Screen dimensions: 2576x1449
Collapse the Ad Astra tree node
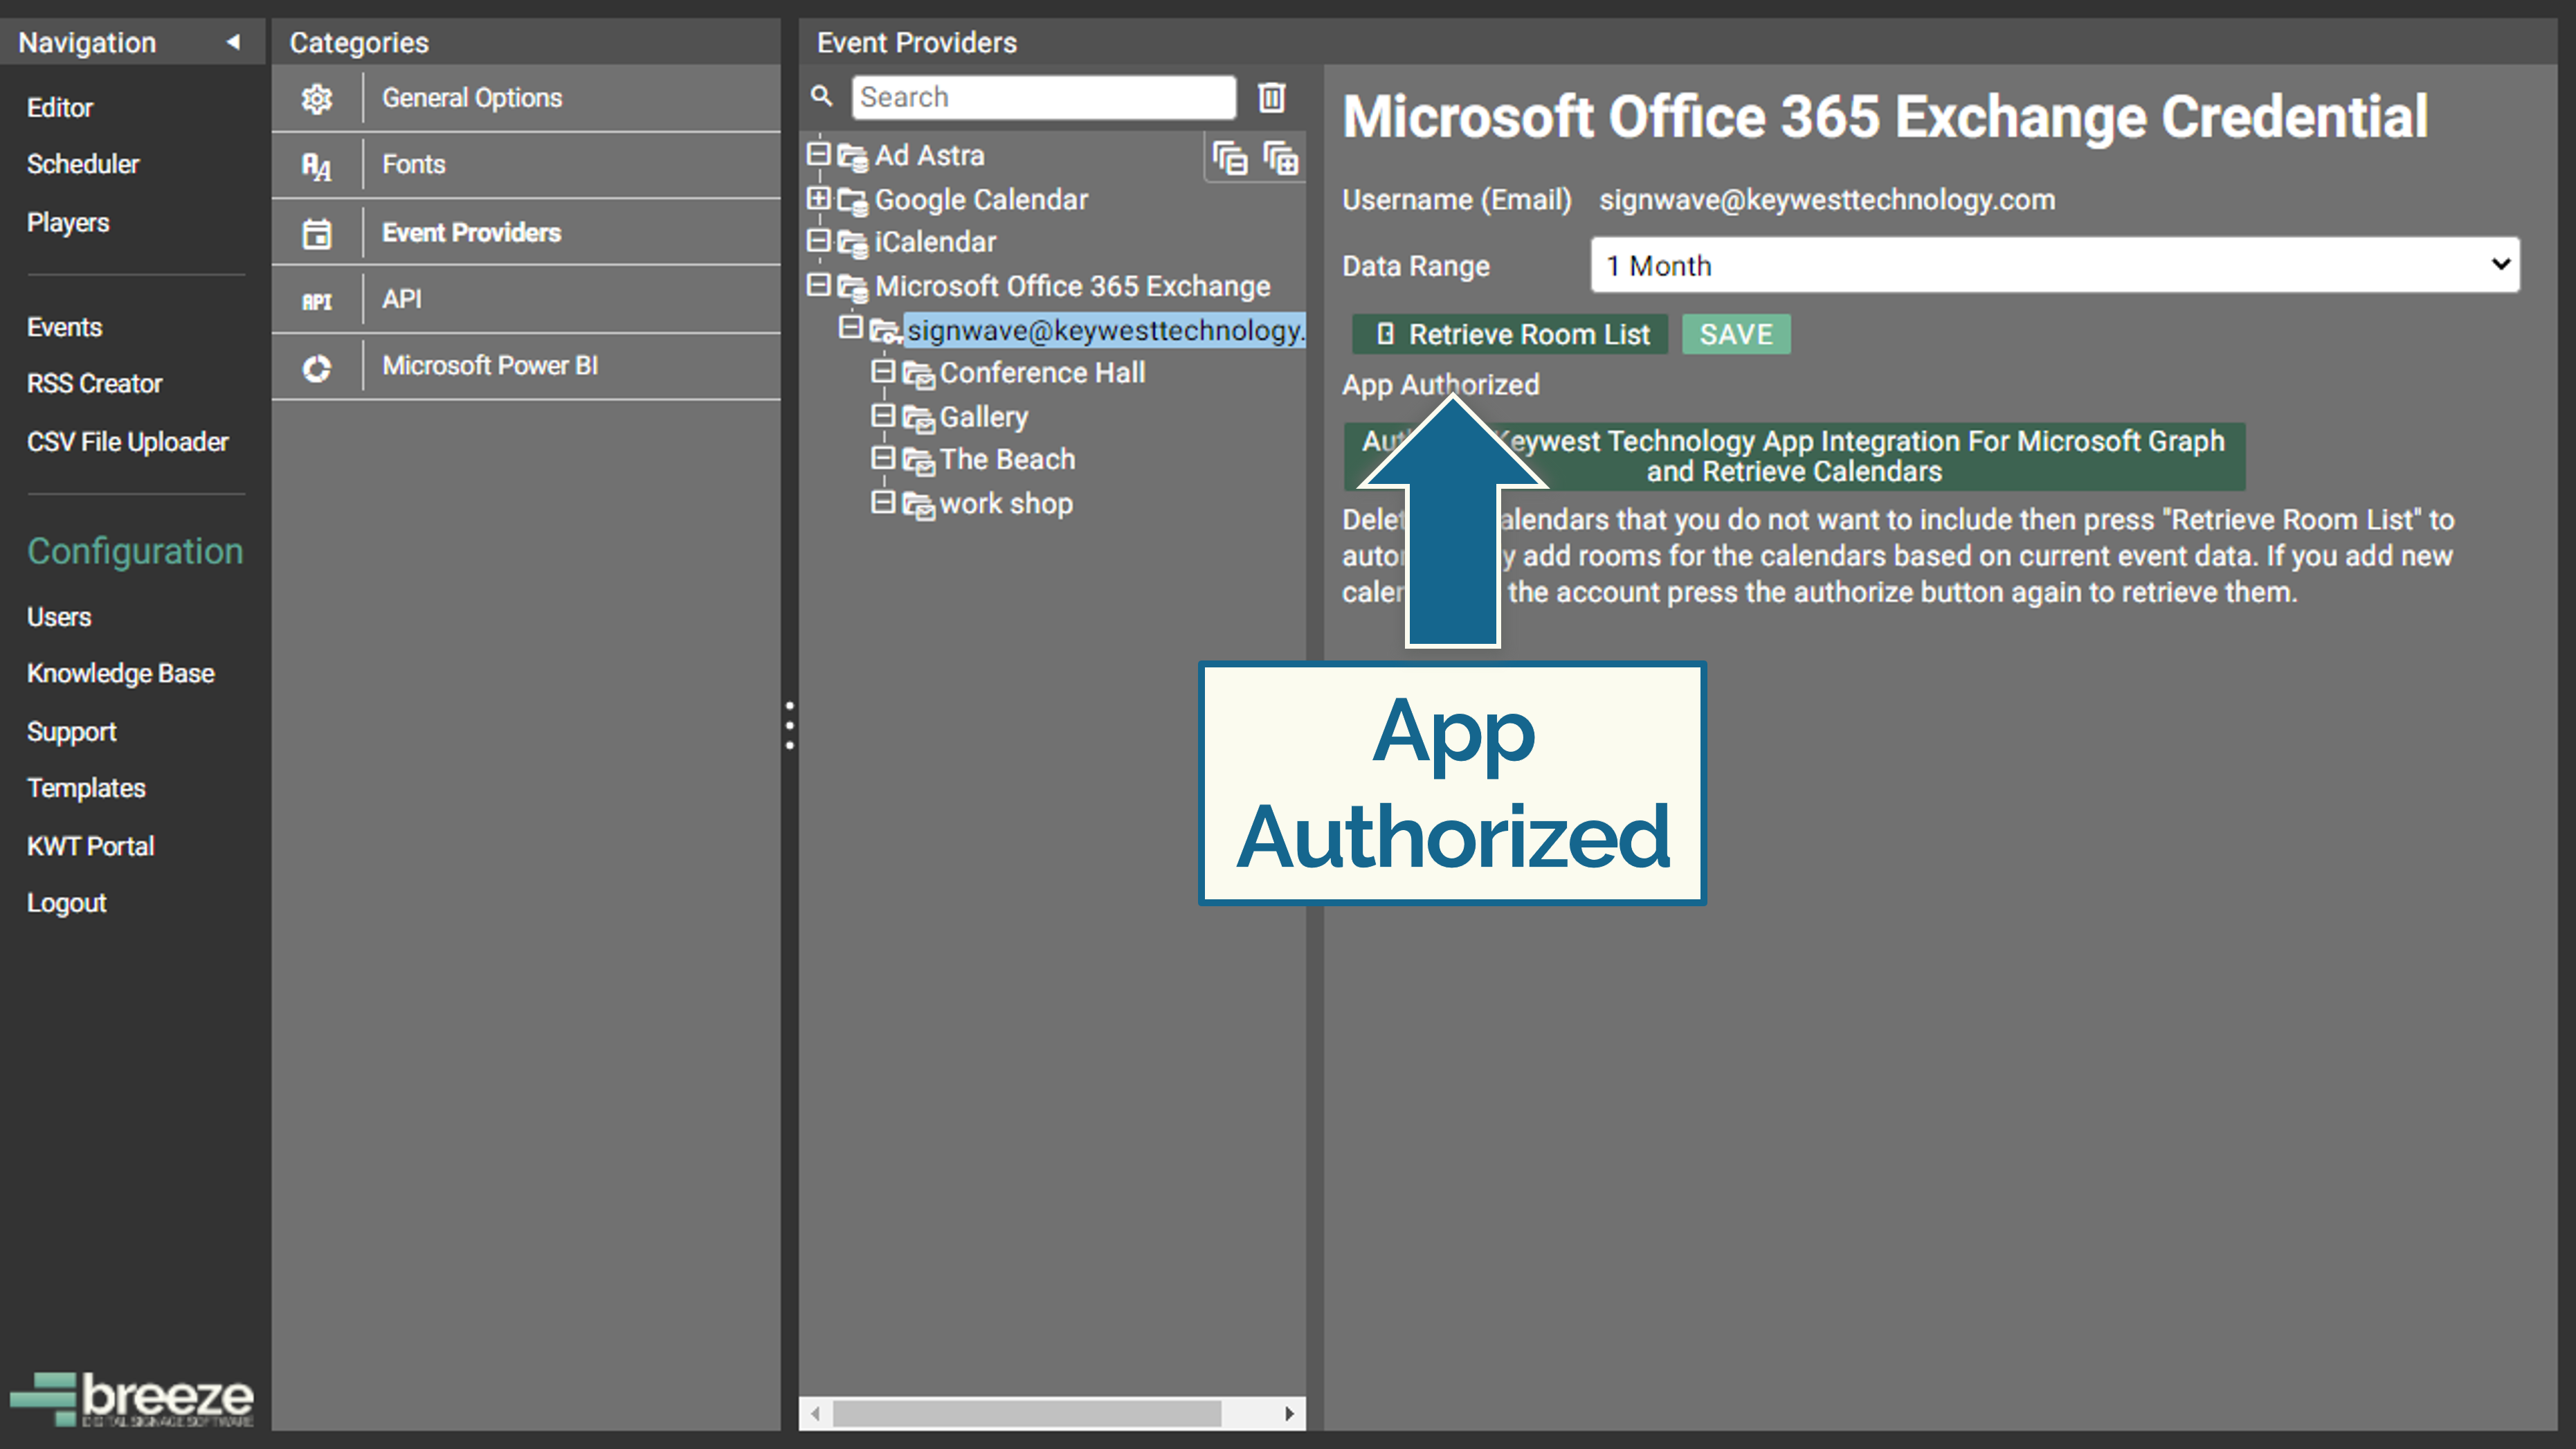[819, 154]
